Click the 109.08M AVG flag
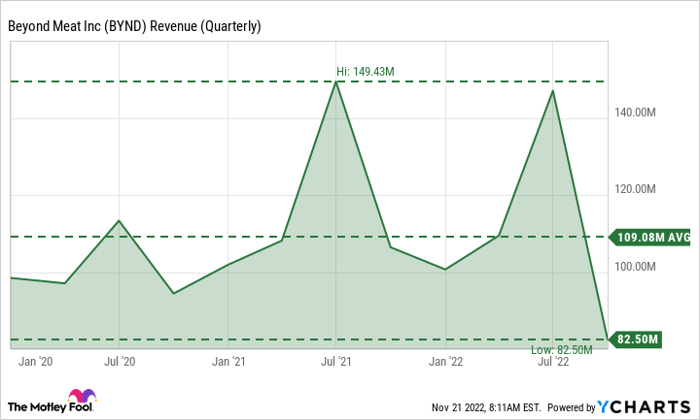Screen dimensions: 700x420 [650, 237]
